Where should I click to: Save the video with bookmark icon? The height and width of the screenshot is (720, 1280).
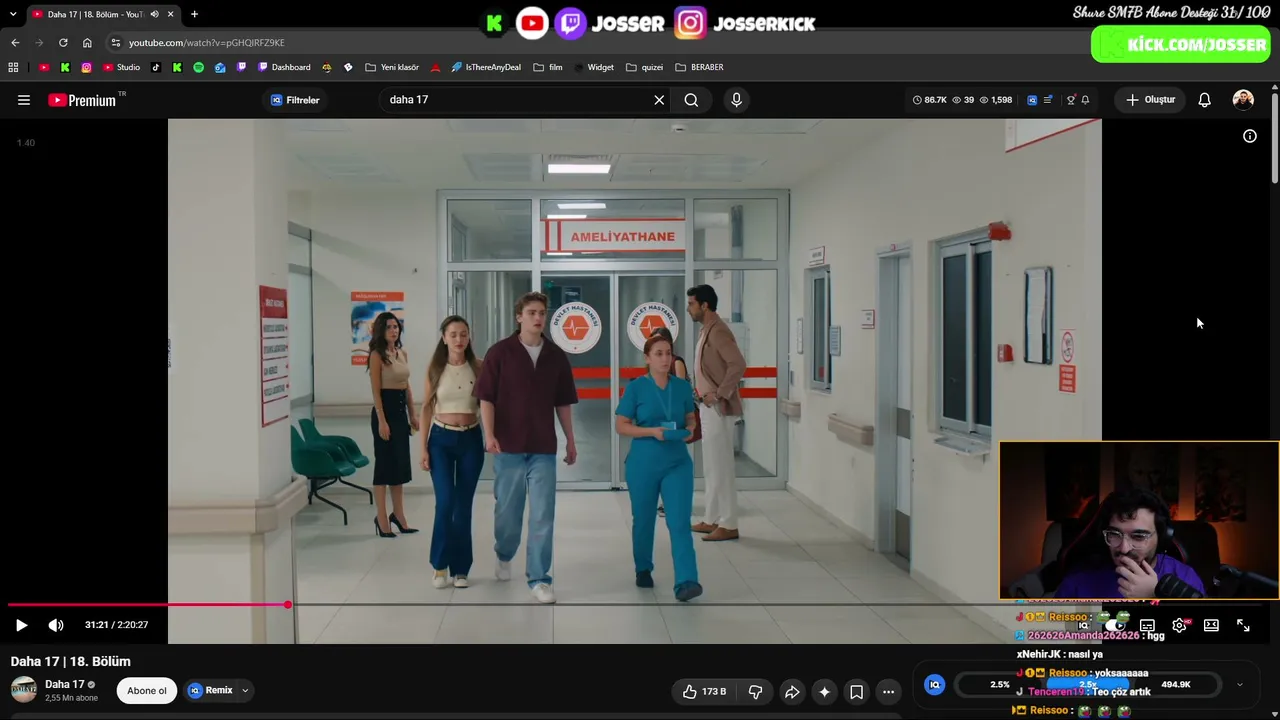pos(856,691)
